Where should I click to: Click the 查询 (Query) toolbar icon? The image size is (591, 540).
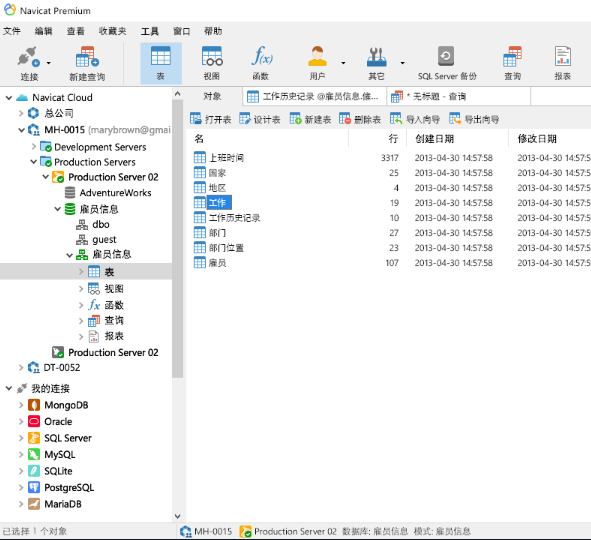(513, 63)
